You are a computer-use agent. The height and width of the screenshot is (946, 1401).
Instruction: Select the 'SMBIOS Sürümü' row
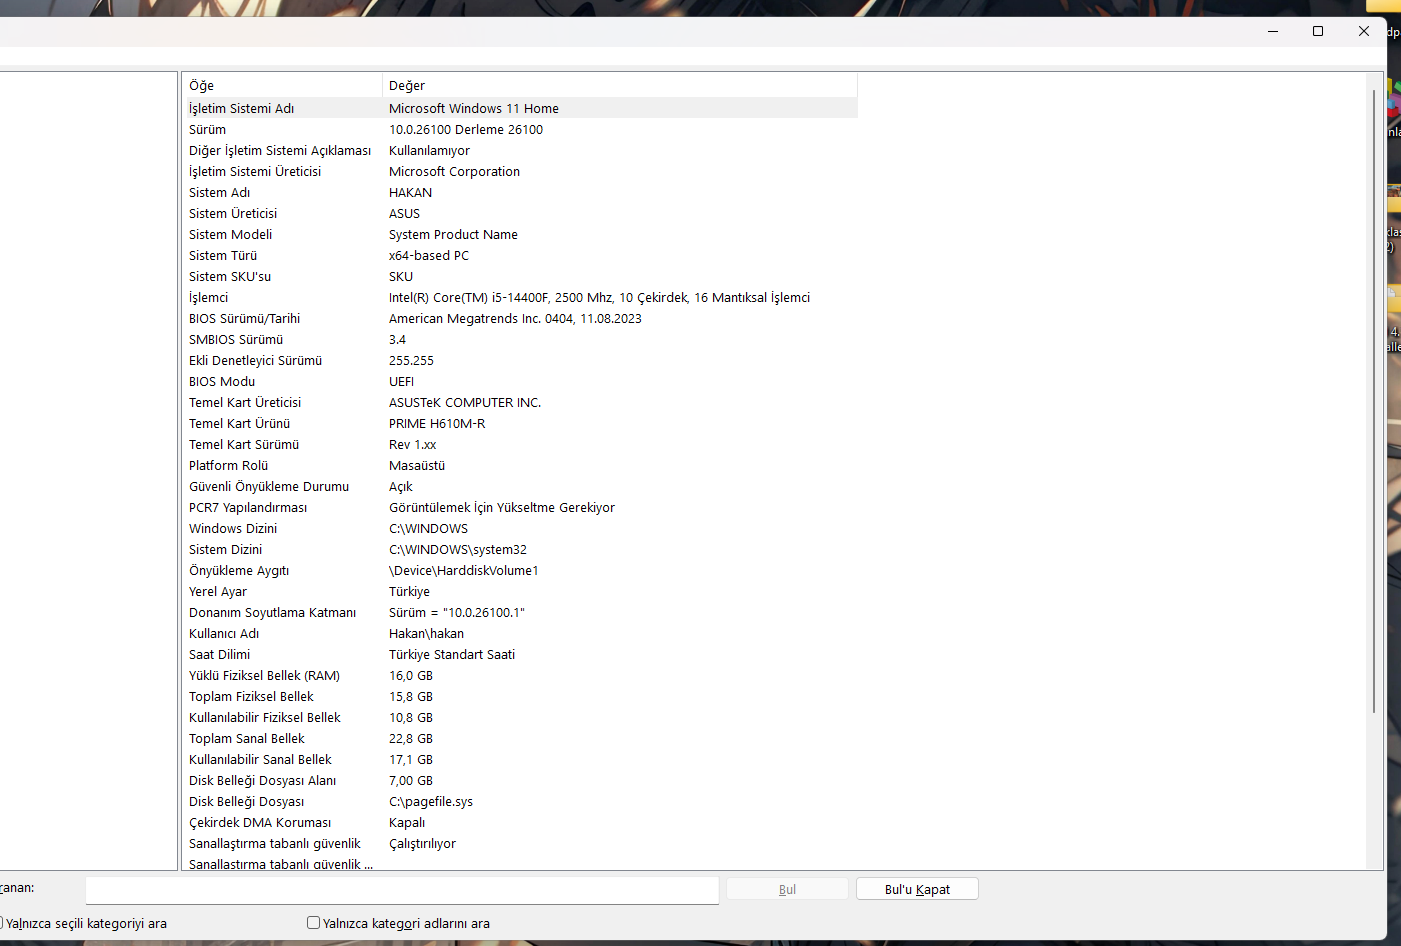tap(520, 340)
